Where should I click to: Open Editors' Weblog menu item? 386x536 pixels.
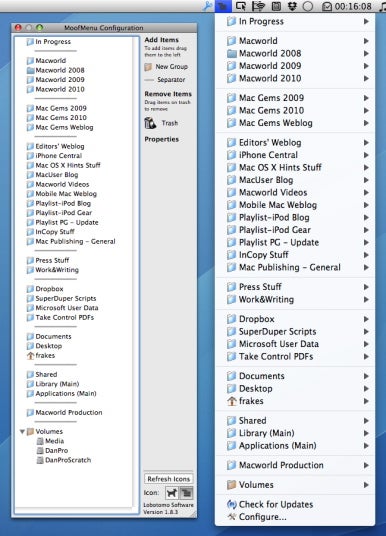(295, 142)
